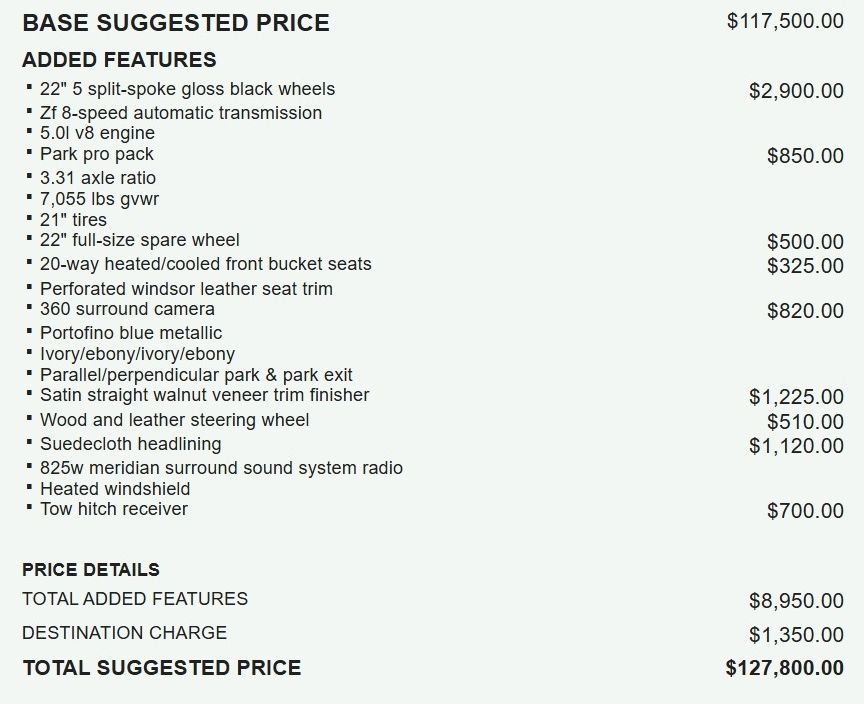Select the Total Added Features $8,950.00 amount
This screenshot has width=864, height=704.
[x=796, y=600]
